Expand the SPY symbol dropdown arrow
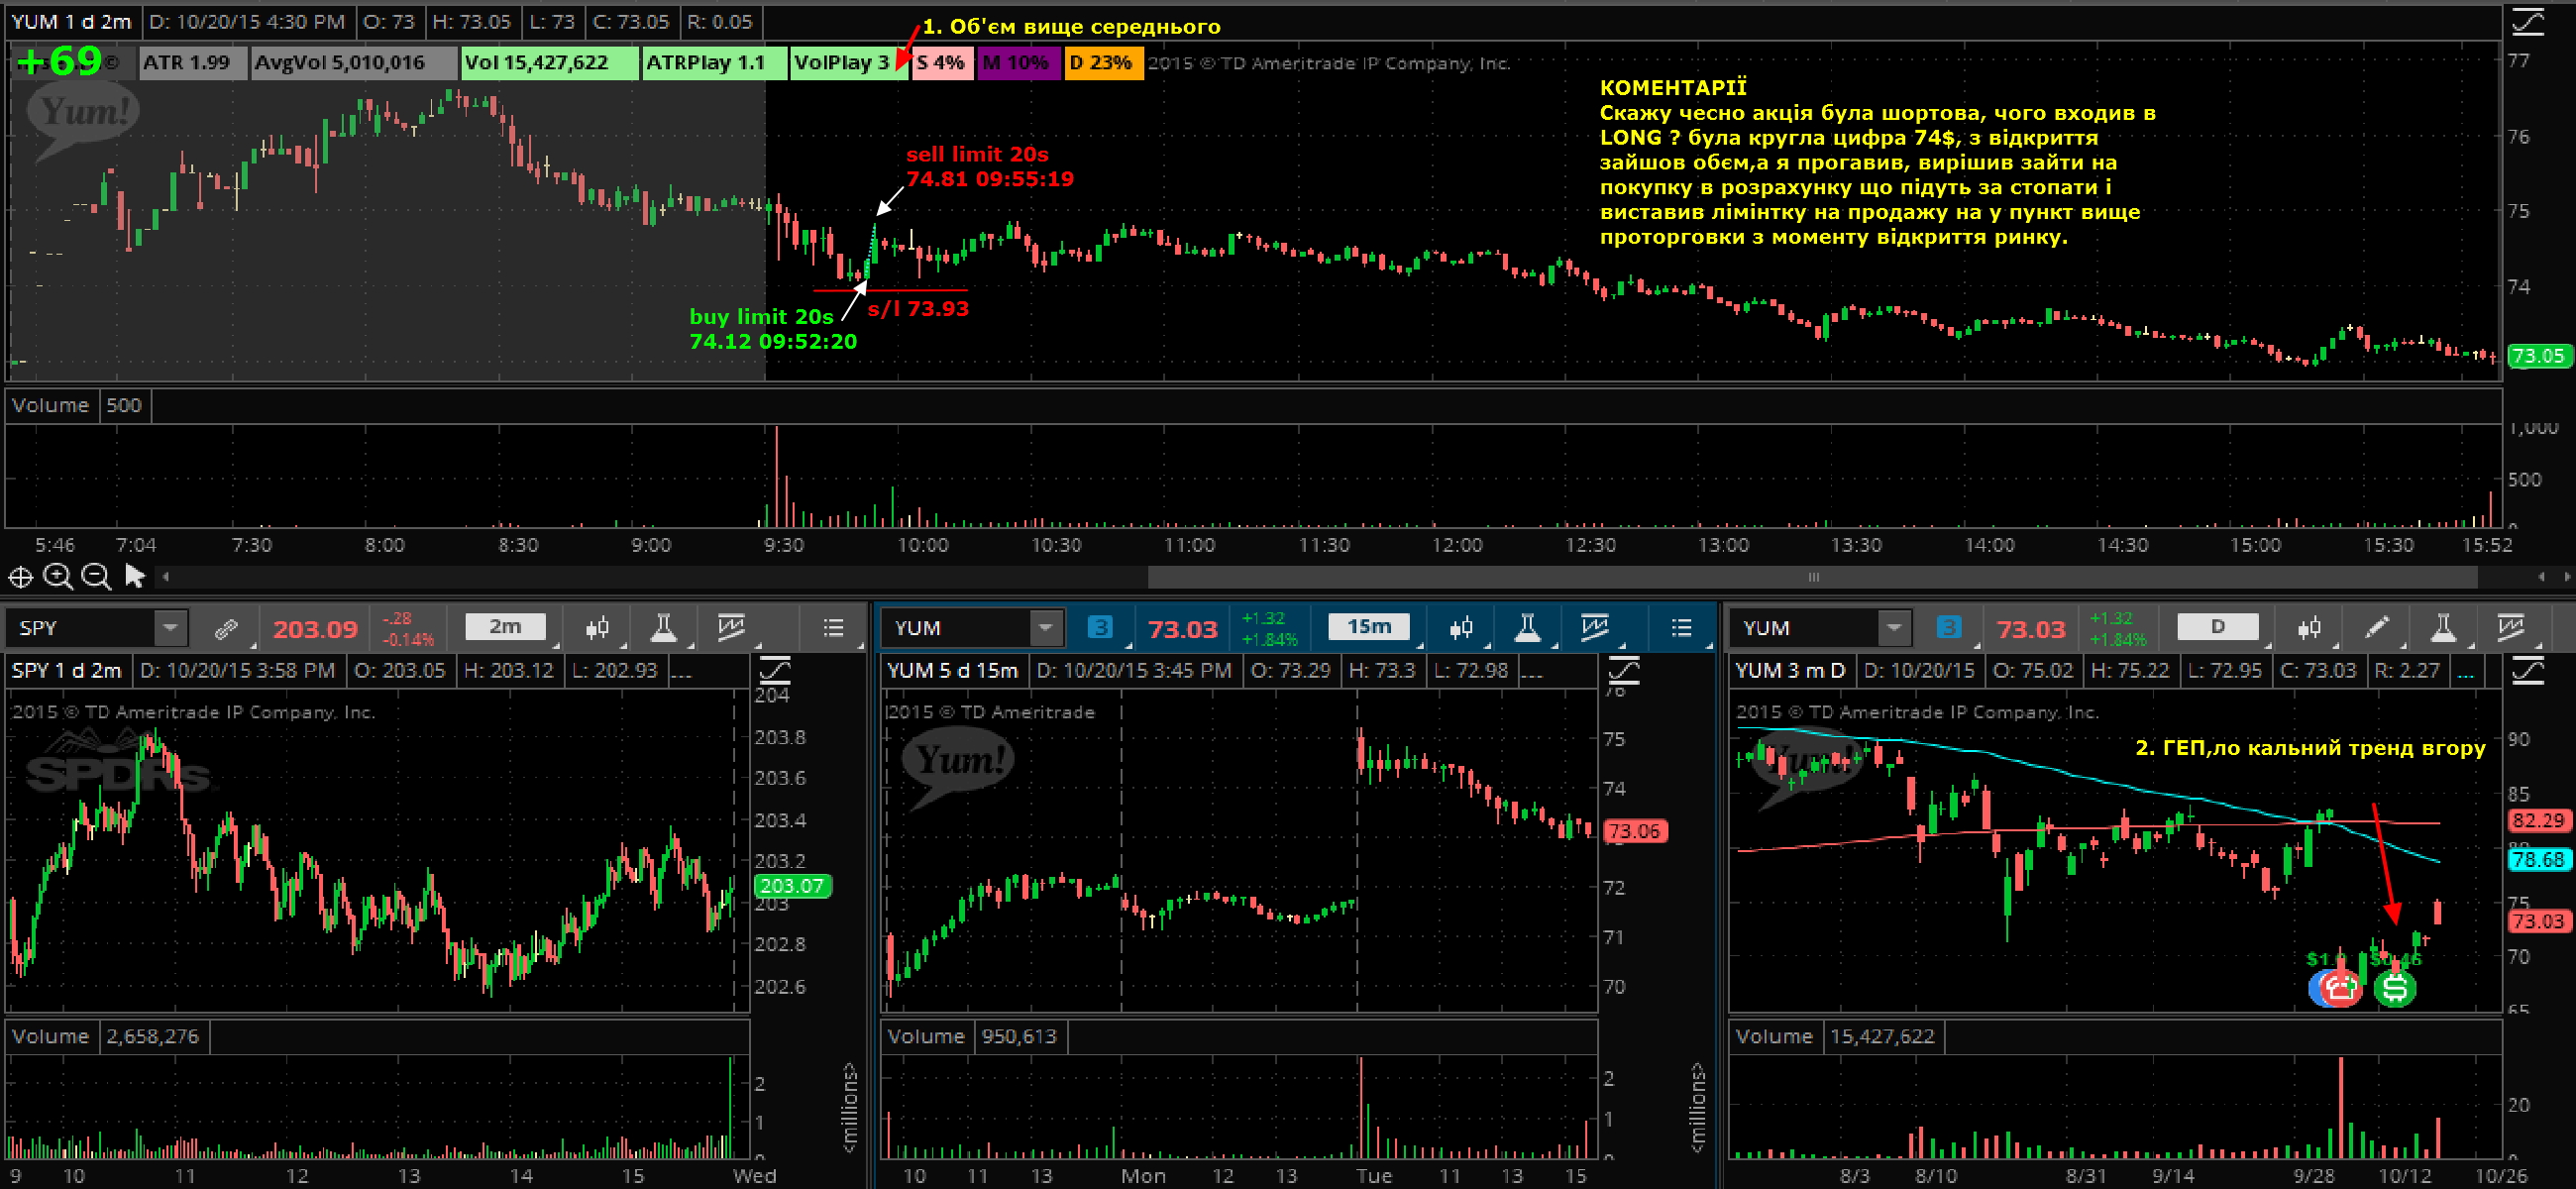The width and height of the screenshot is (2576, 1189). pyautogui.click(x=171, y=628)
